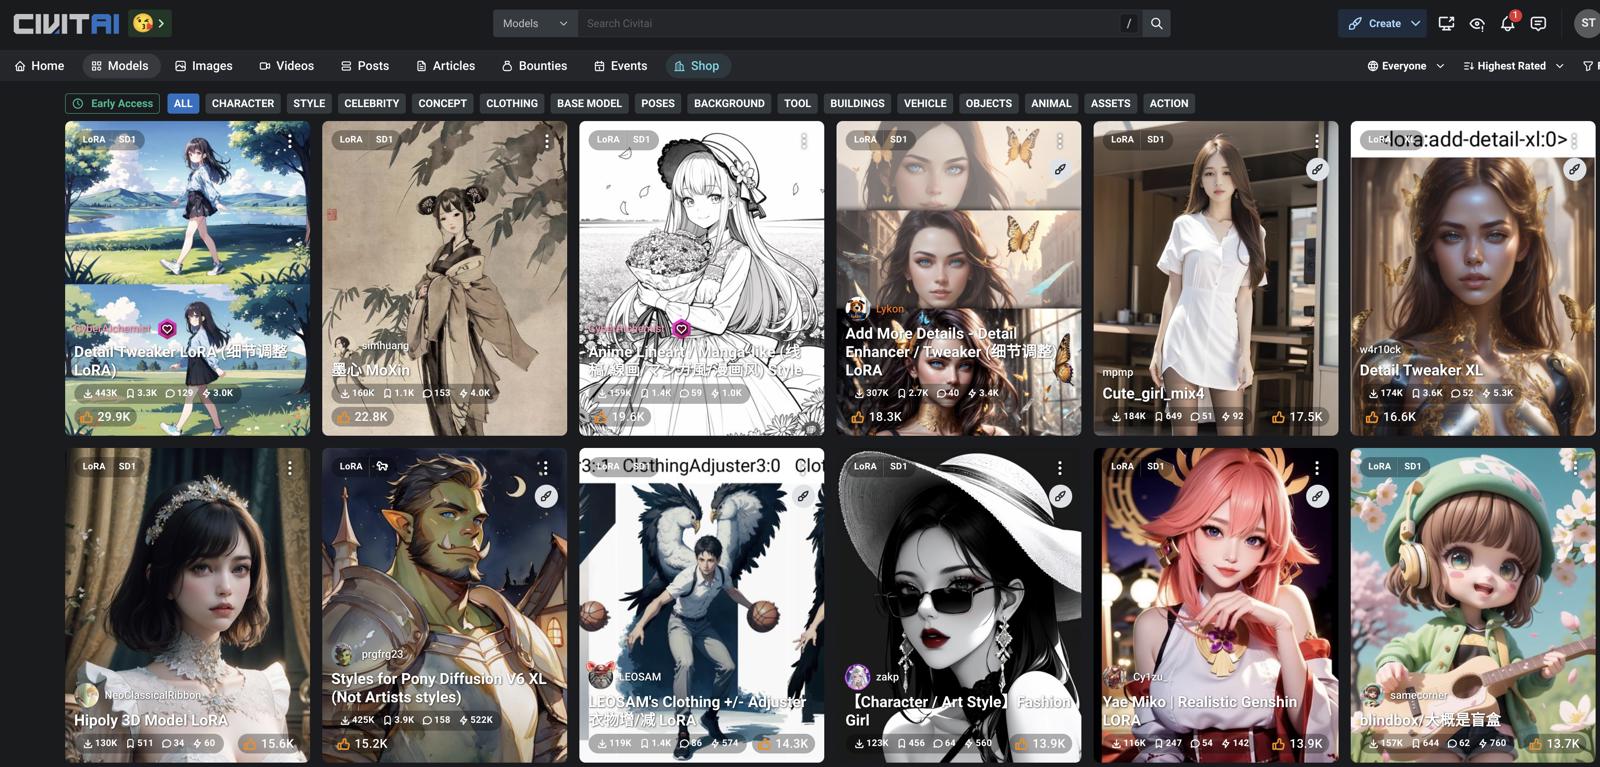This screenshot has height=767, width=1600.
Task: Filter by VEHICLE category
Action: pos(925,103)
